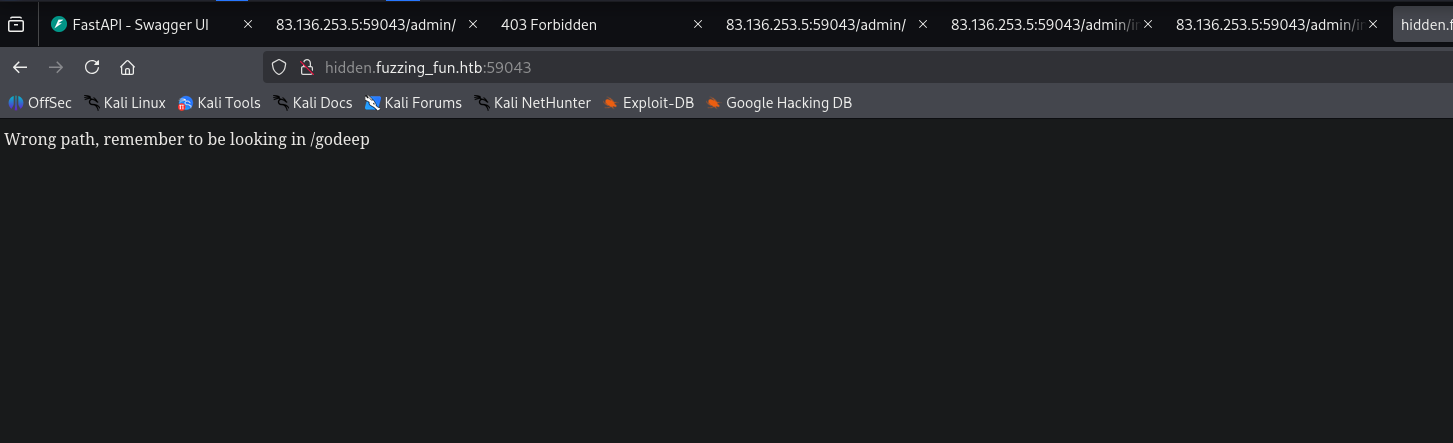1453x443 pixels.
Task: Click the browser back arrow
Action: click(x=20, y=68)
